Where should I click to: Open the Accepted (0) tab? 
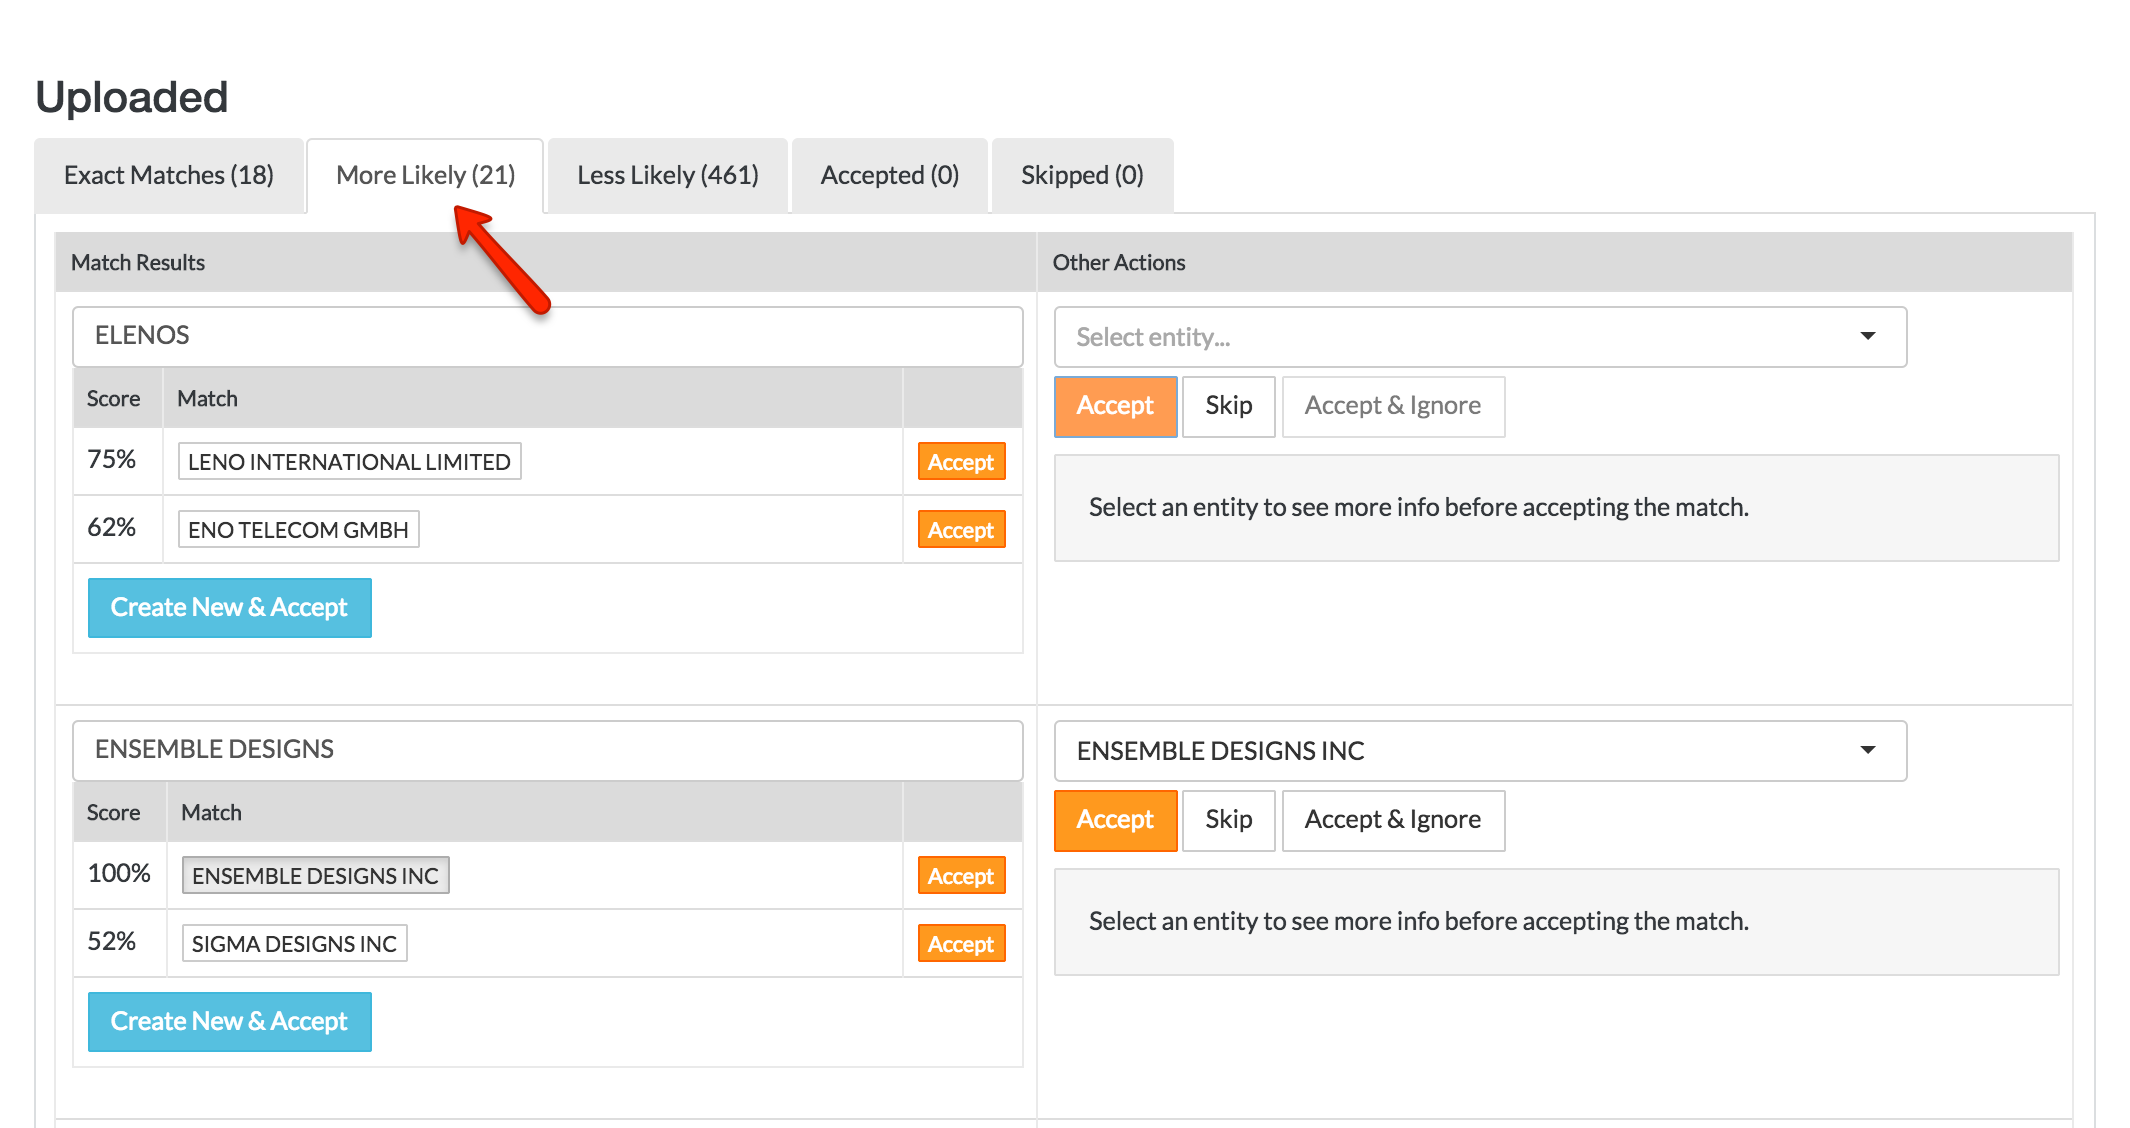pos(889,176)
